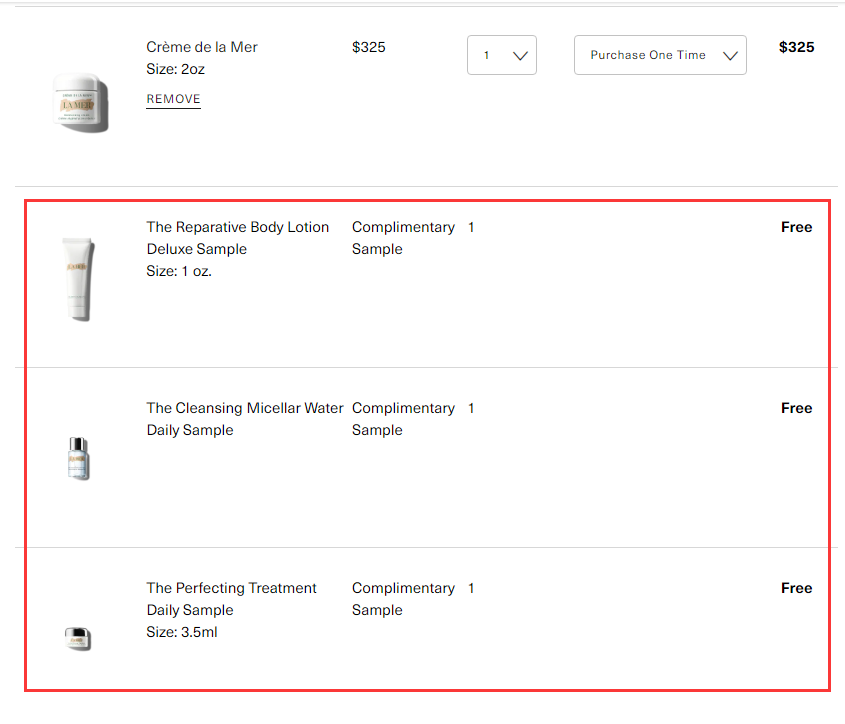Click Free price for Reparative Body Lotion
Image resolution: width=845 pixels, height=724 pixels.
[796, 227]
